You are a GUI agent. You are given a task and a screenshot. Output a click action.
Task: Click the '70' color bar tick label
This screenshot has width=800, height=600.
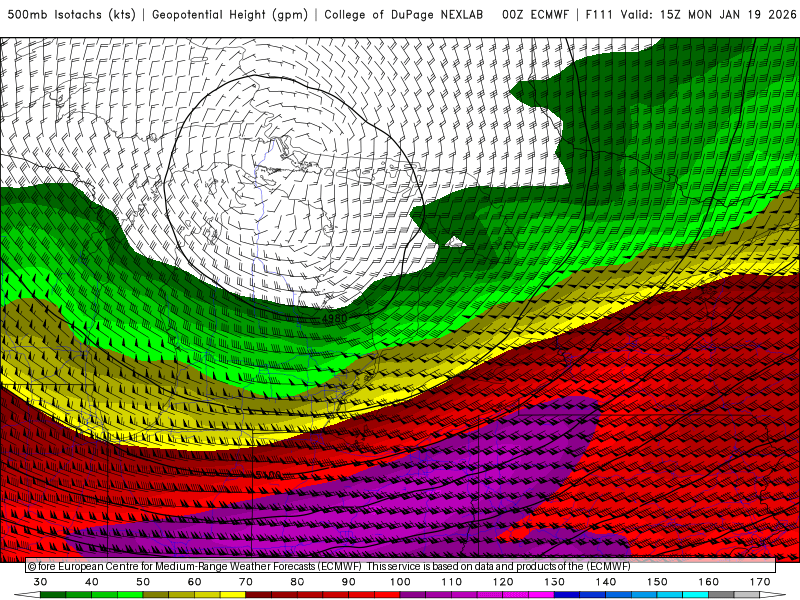[246, 582]
